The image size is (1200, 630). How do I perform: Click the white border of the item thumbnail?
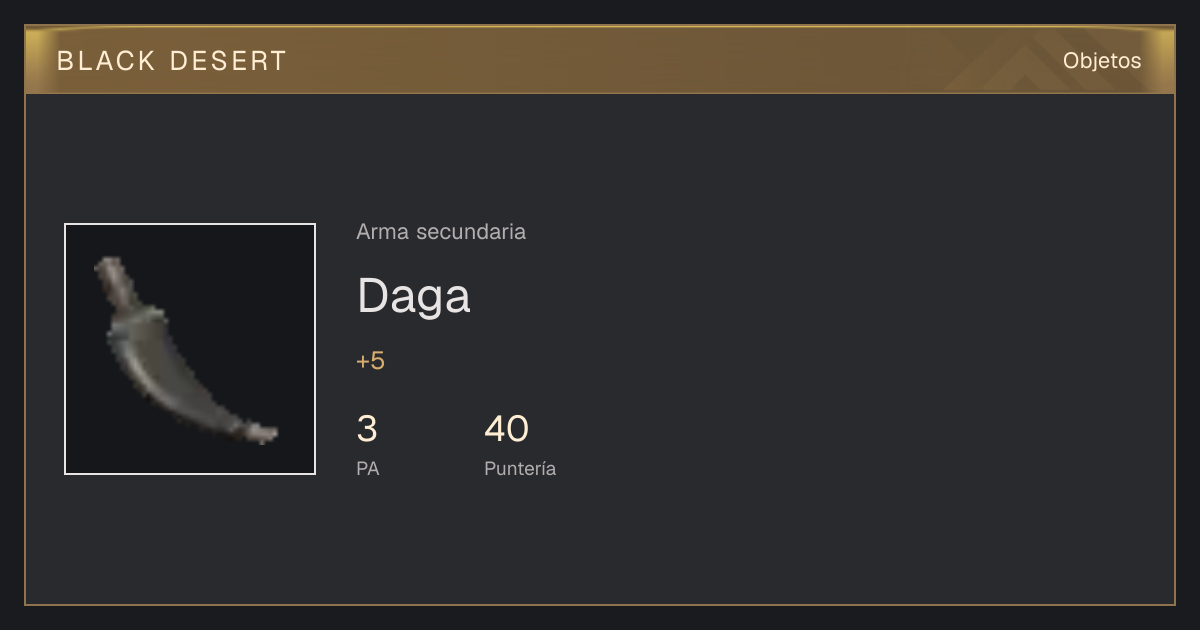[x=190, y=224]
